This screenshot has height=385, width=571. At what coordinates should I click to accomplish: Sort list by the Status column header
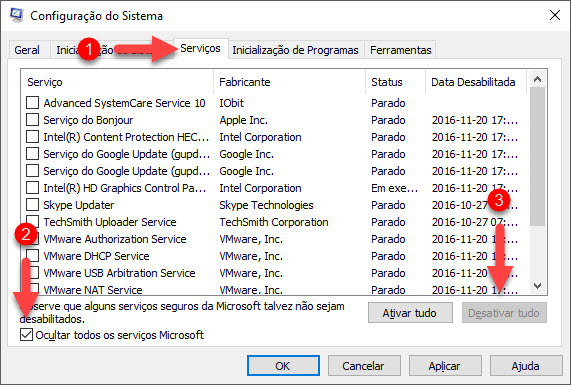coord(395,82)
